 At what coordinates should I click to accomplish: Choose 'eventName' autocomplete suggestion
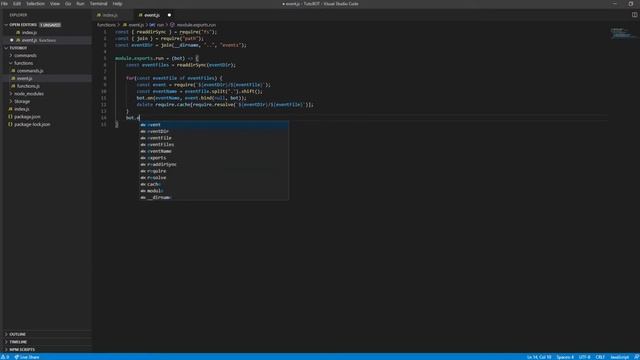pos(214,151)
